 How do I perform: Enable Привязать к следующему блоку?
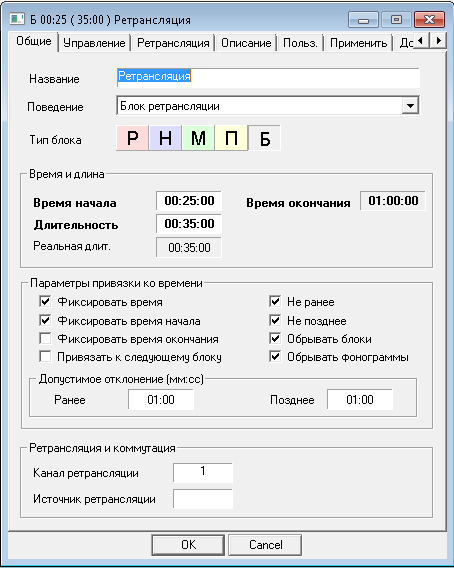[45, 357]
